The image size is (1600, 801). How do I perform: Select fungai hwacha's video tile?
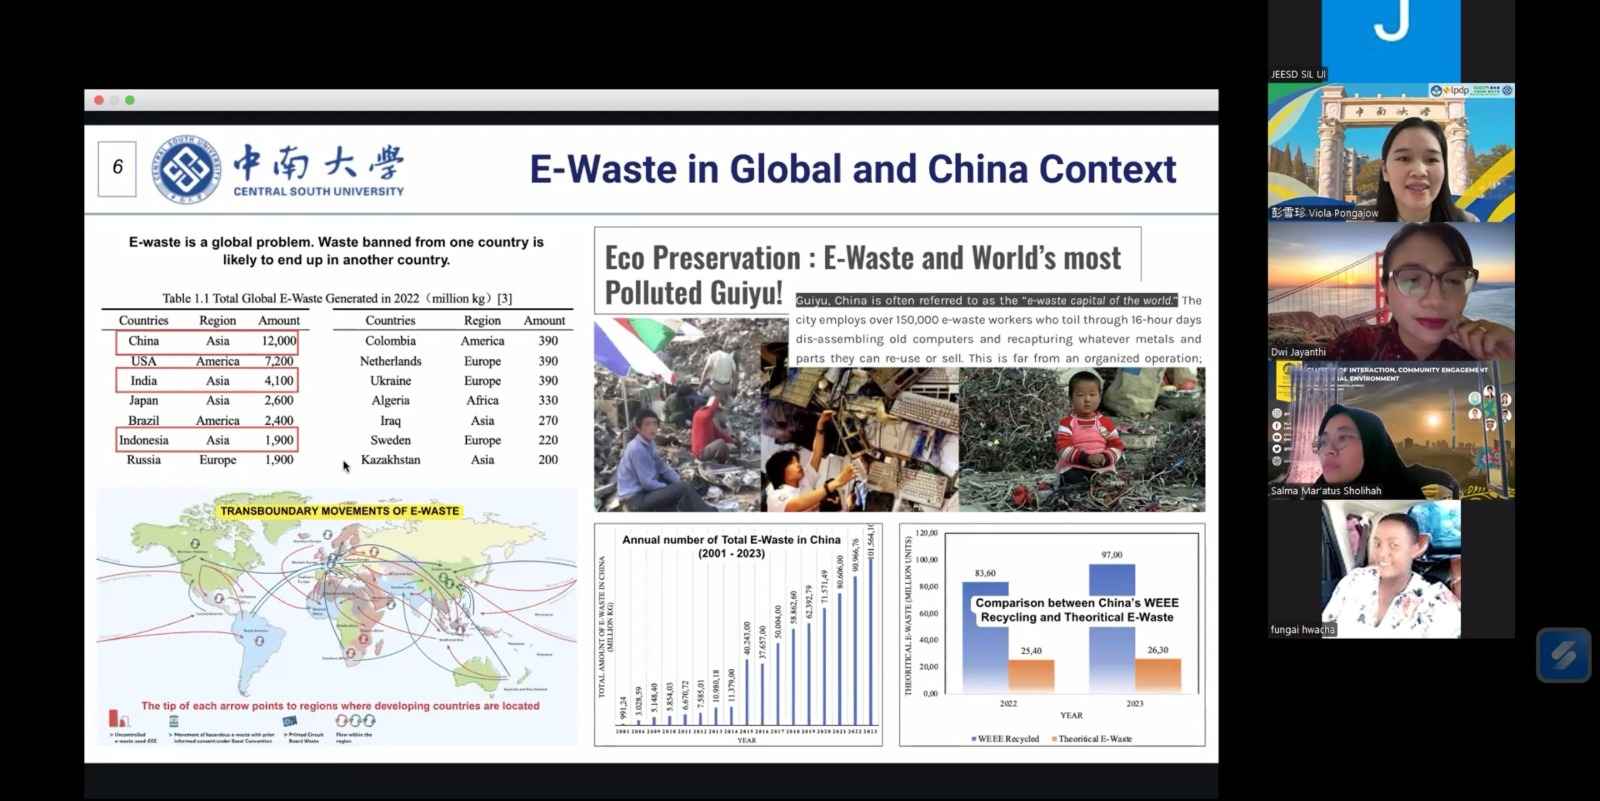pyautogui.click(x=1390, y=568)
